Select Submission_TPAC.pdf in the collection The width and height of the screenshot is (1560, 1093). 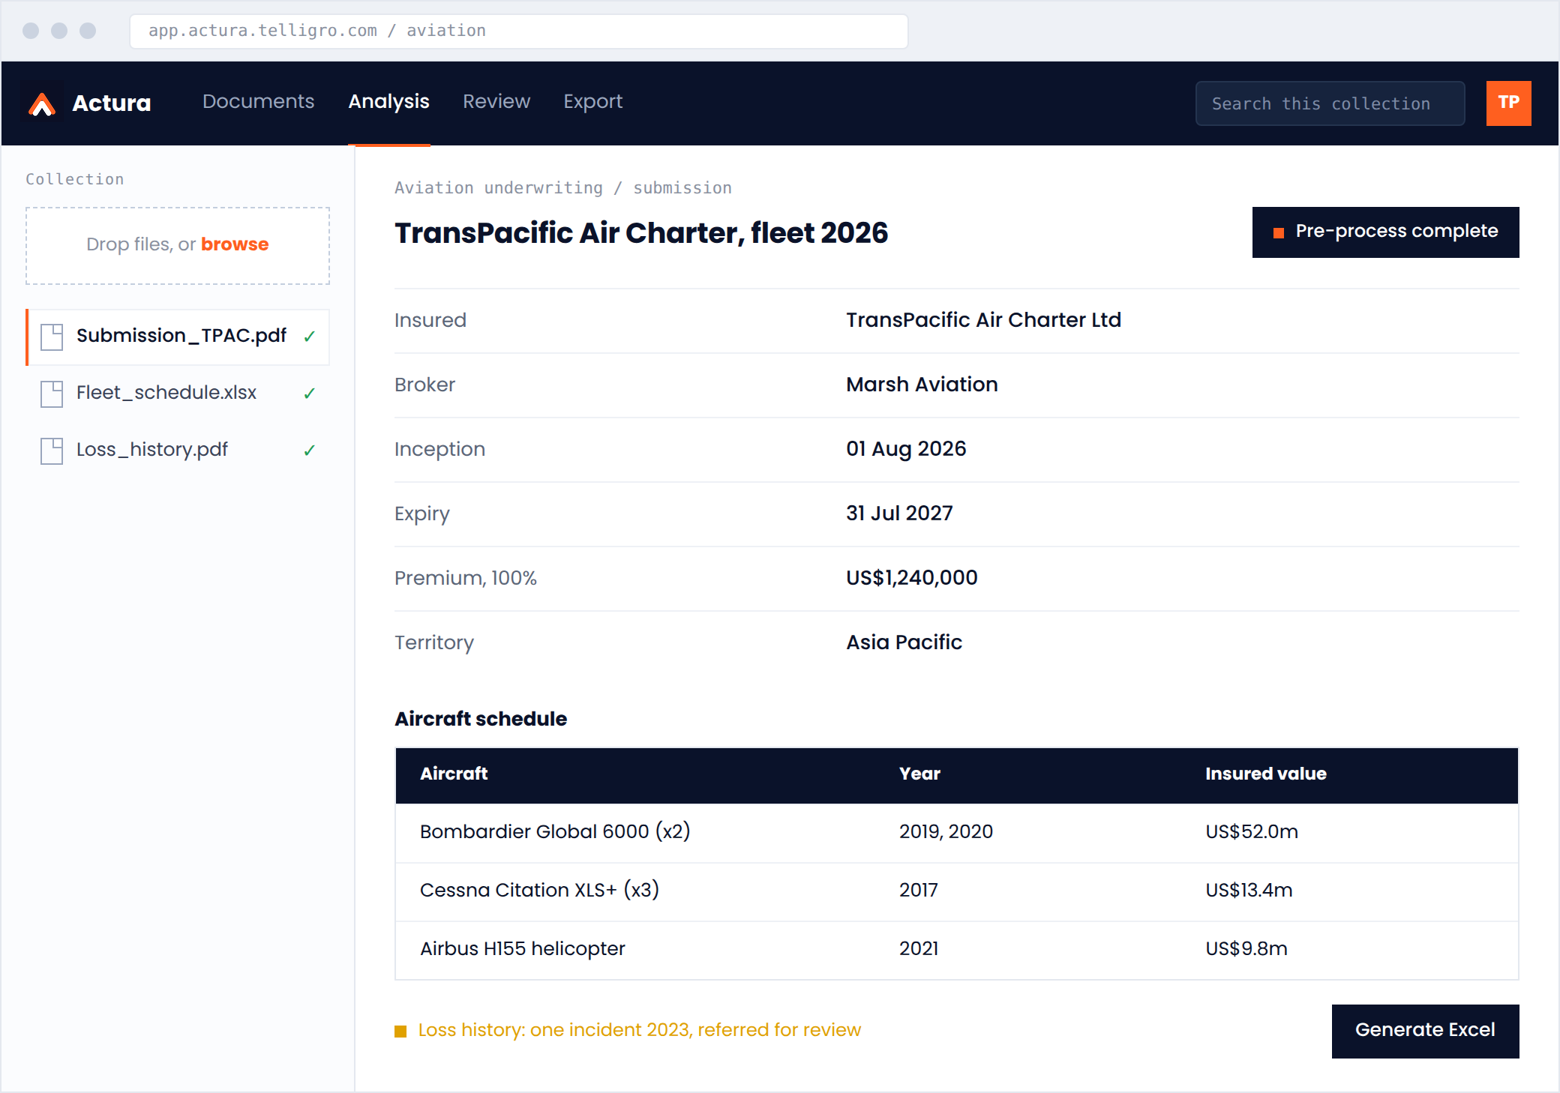click(x=178, y=336)
